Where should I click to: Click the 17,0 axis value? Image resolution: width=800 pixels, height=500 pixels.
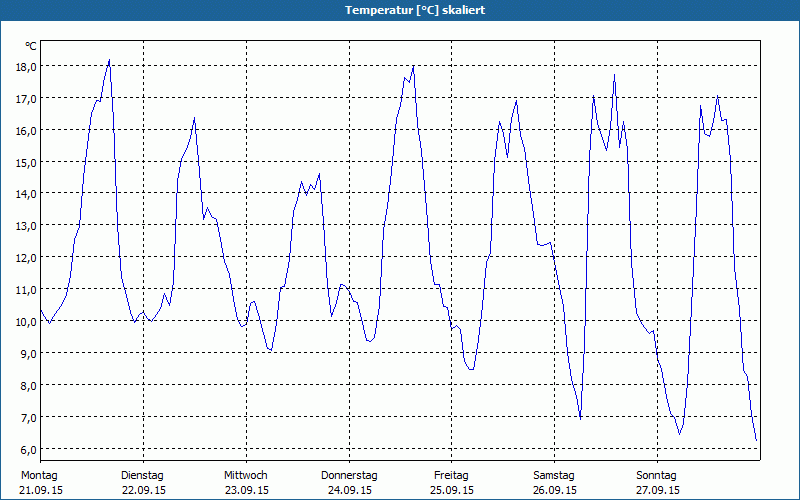tap(26, 98)
